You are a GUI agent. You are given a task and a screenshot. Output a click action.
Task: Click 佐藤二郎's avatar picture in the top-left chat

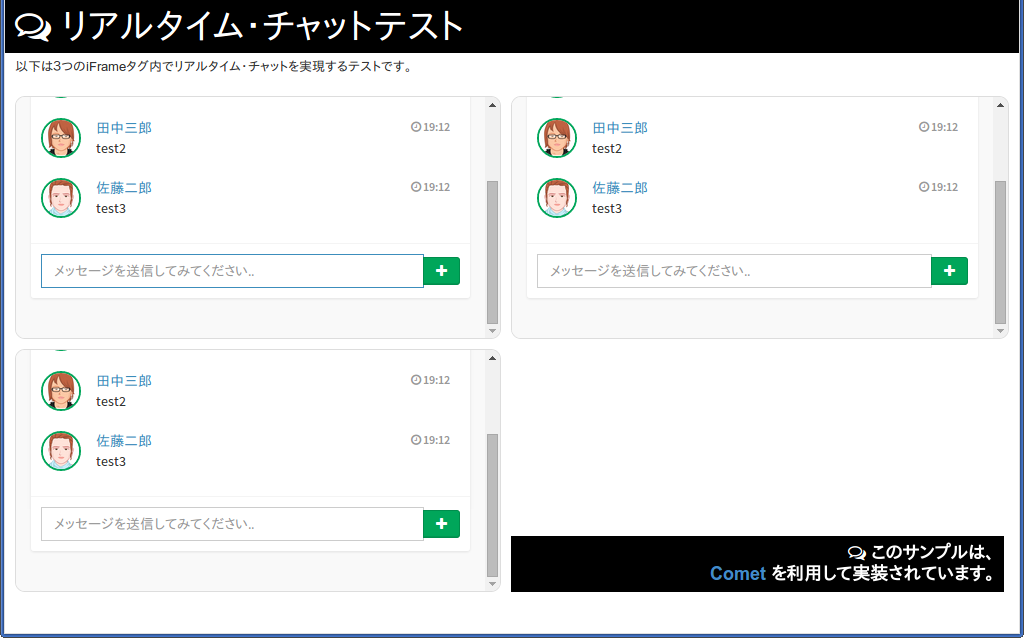61,197
